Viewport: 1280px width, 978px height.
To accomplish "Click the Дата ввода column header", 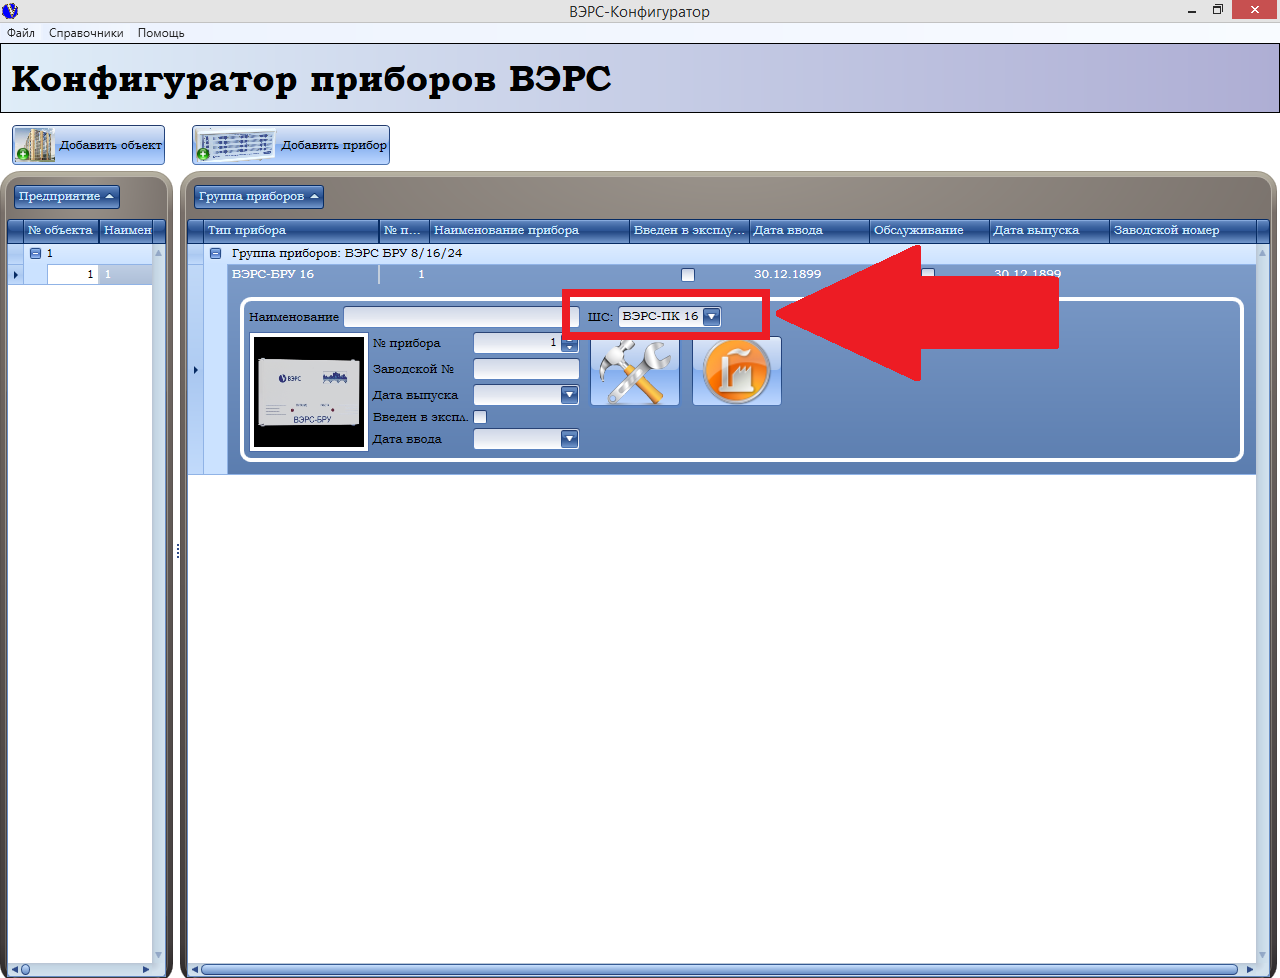I will 809,230.
